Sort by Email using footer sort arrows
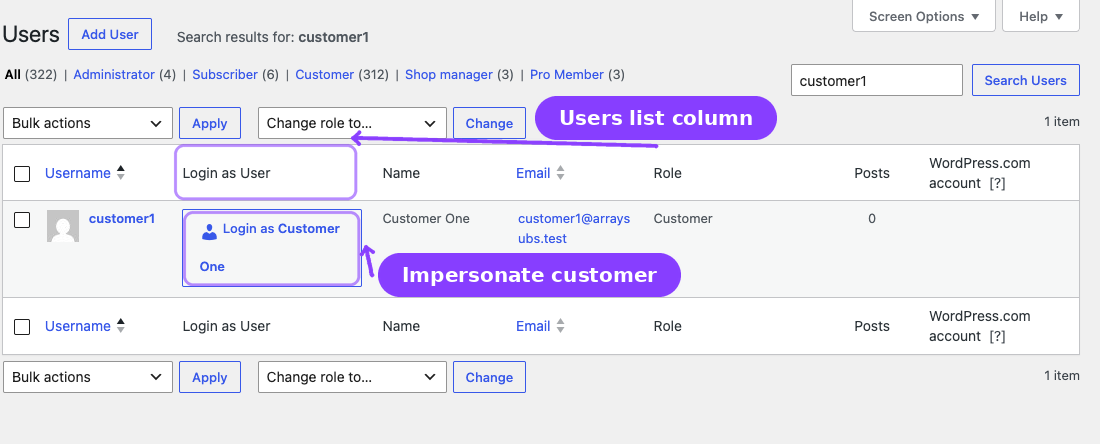This screenshot has width=1100, height=444. point(561,325)
